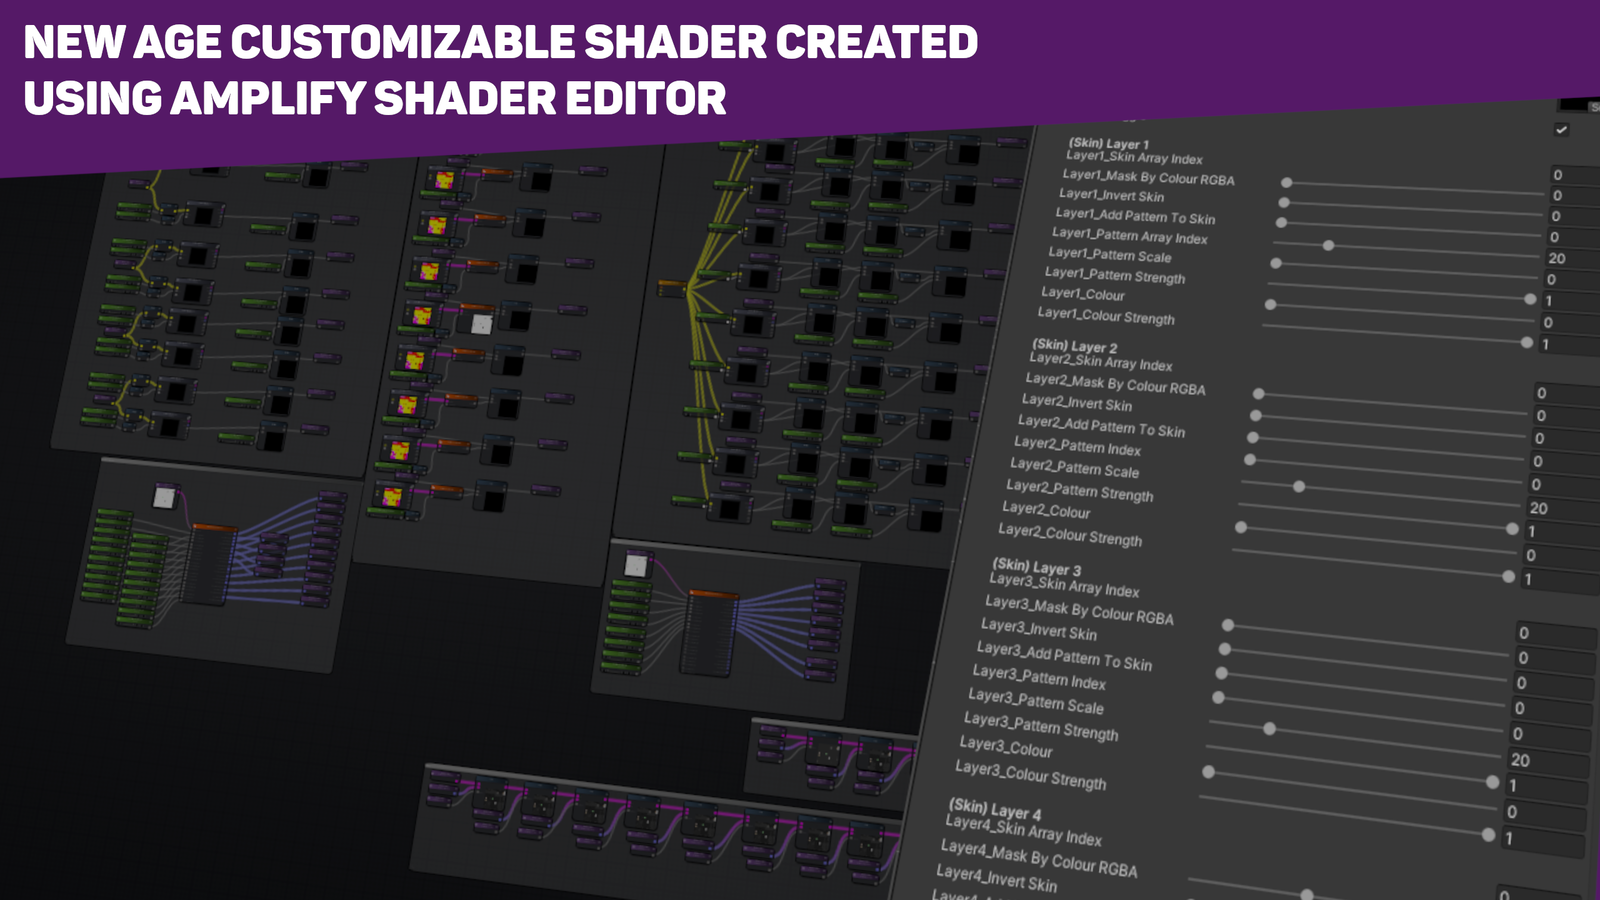
Task: Click the Layer 3 slider handle set to 20
Action: (1269, 729)
